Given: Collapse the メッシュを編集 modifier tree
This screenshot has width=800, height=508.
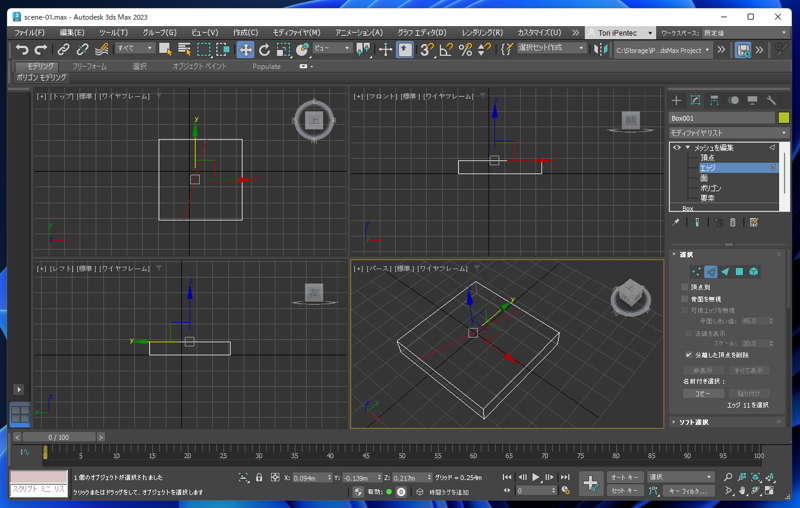Looking at the screenshot, I should point(687,147).
